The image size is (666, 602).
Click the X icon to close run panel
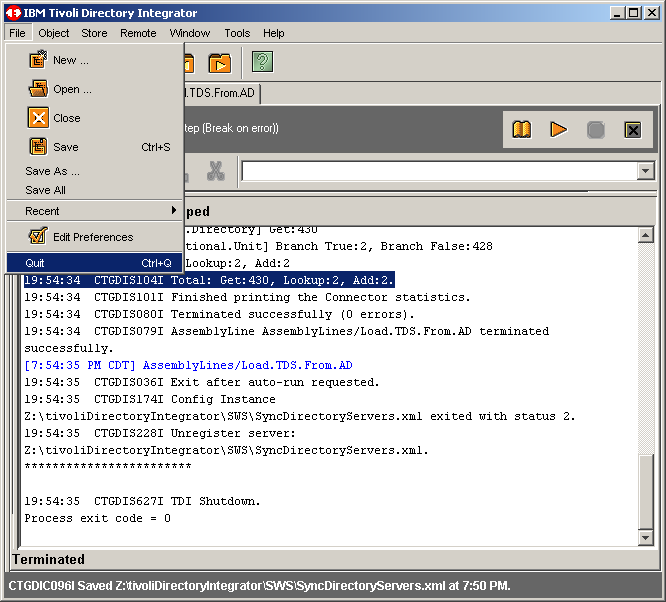pyautogui.click(x=632, y=130)
